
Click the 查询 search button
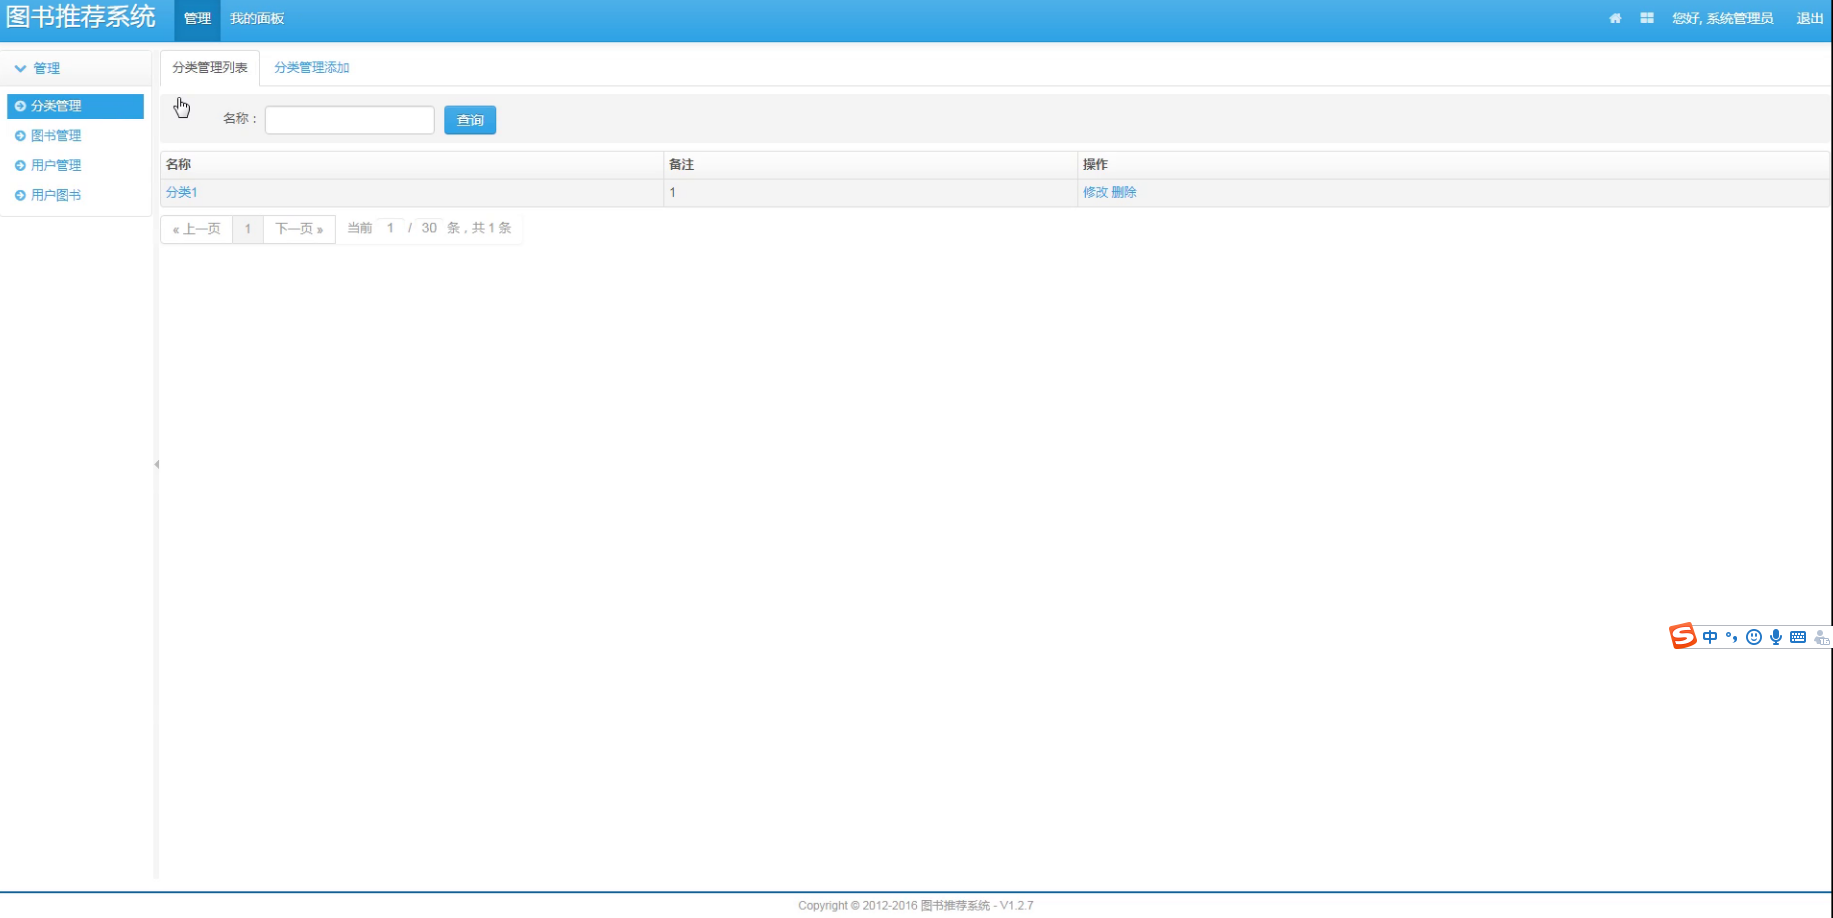470,120
